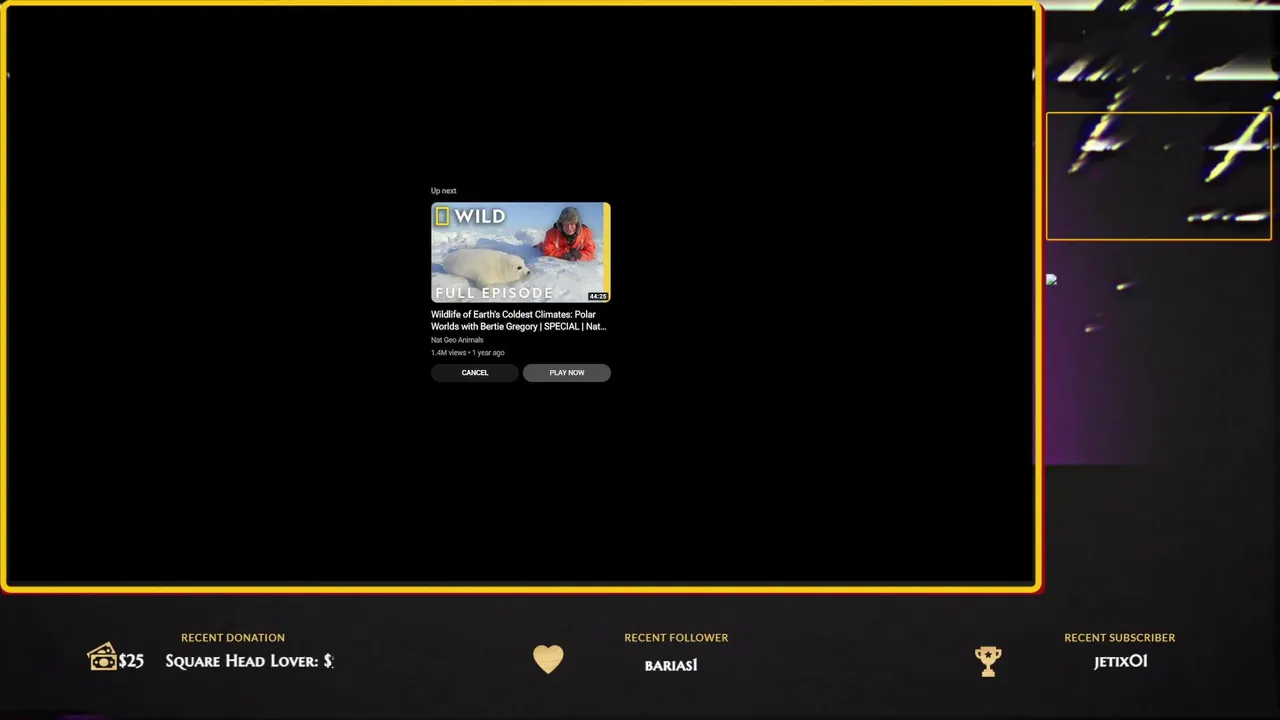
Task: Select subscriber name 'Jetix01'
Action: click(1120, 661)
